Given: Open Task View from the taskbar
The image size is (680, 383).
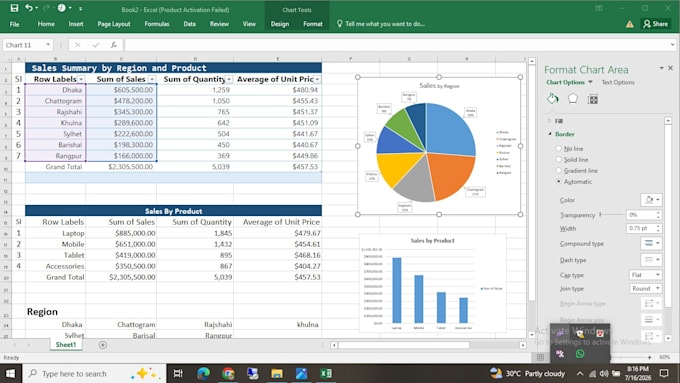Looking at the screenshot, I should coord(178,373).
